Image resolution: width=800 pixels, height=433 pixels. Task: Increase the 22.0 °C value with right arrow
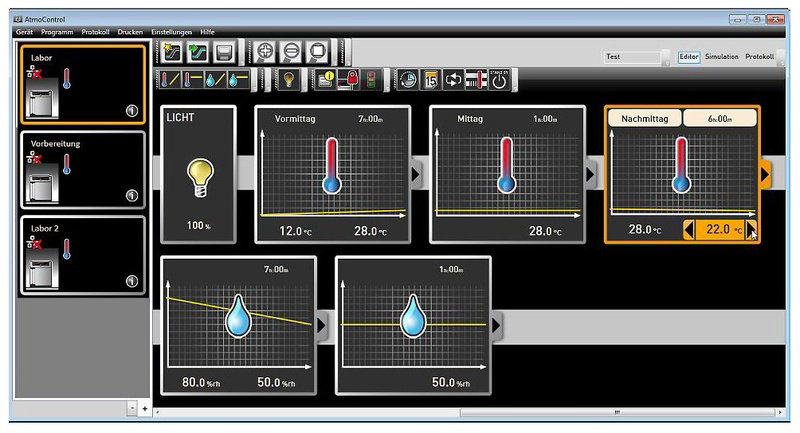(x=751, y=230)
